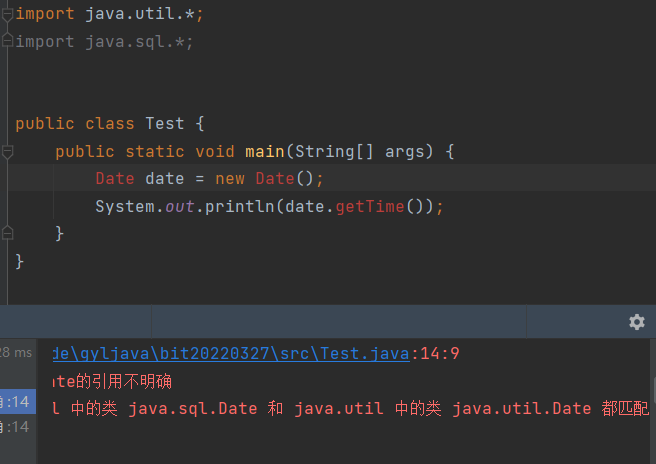The width and height of the screenshot is (656, 464).
Task: Click the error line 'java.sql.Date' text
Action: 192,408
